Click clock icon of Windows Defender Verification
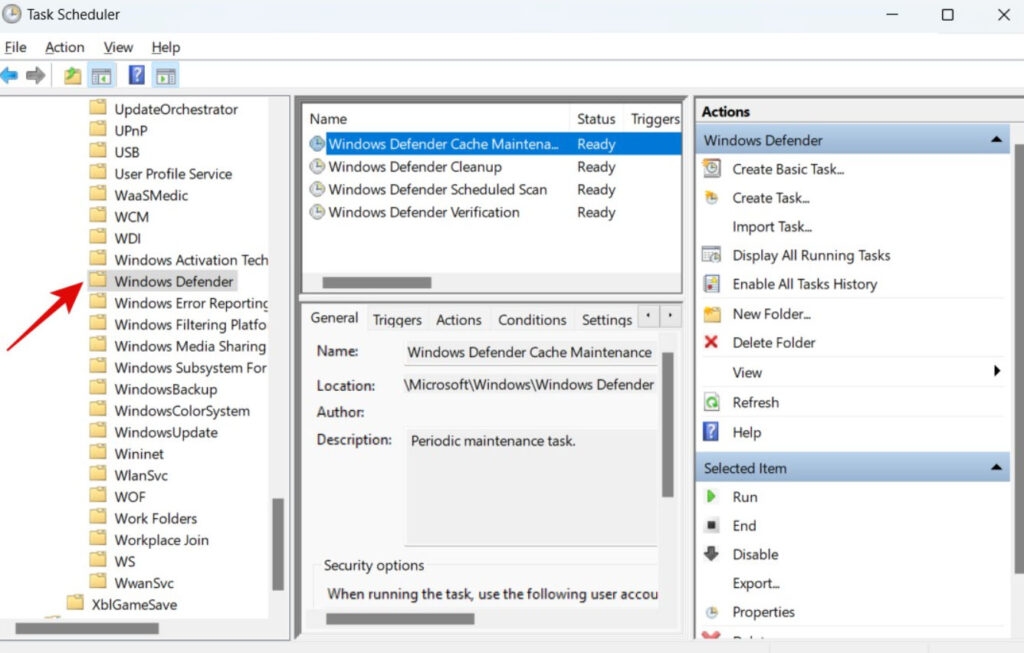The width and height of the screenshot is (1024, 653). [317, 212]
